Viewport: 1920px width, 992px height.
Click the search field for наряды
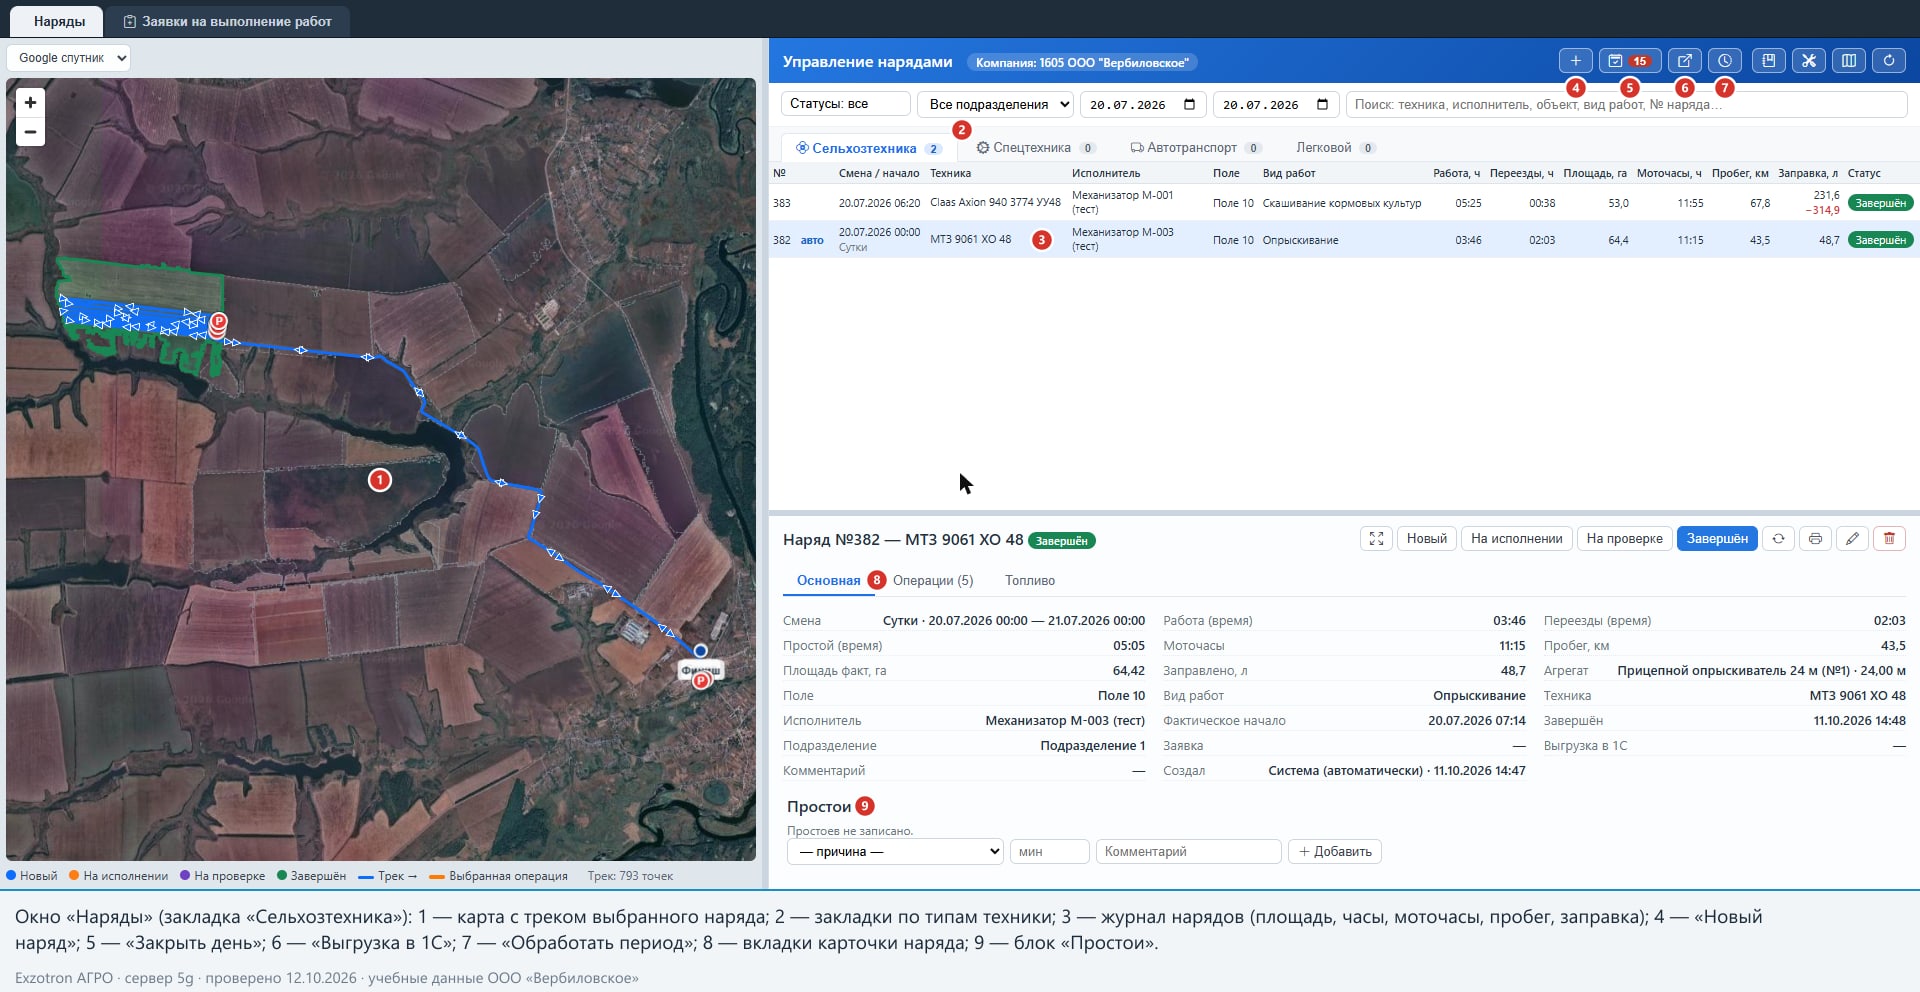coord(1626,104)
